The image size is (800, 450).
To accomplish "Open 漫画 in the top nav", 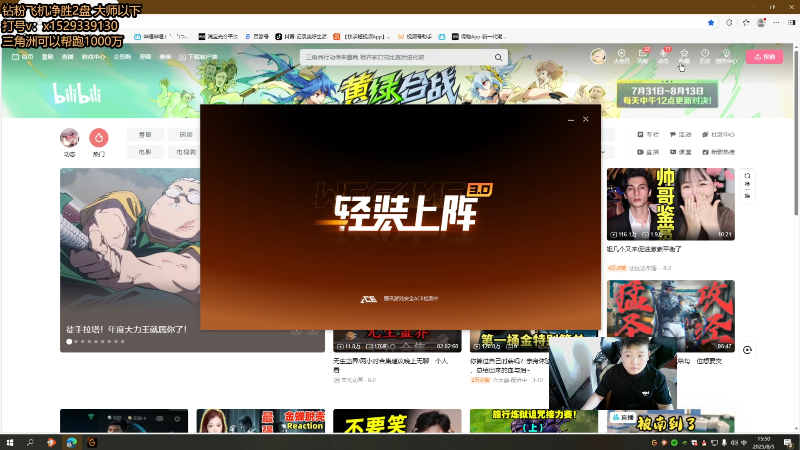I will 145,57.
